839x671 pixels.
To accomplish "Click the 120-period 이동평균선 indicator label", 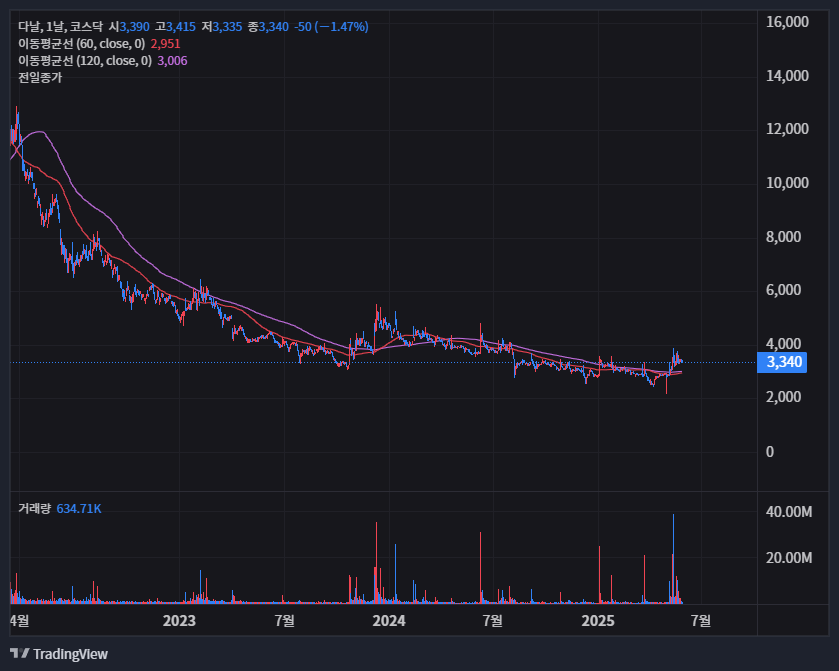I will pos(85,61).
